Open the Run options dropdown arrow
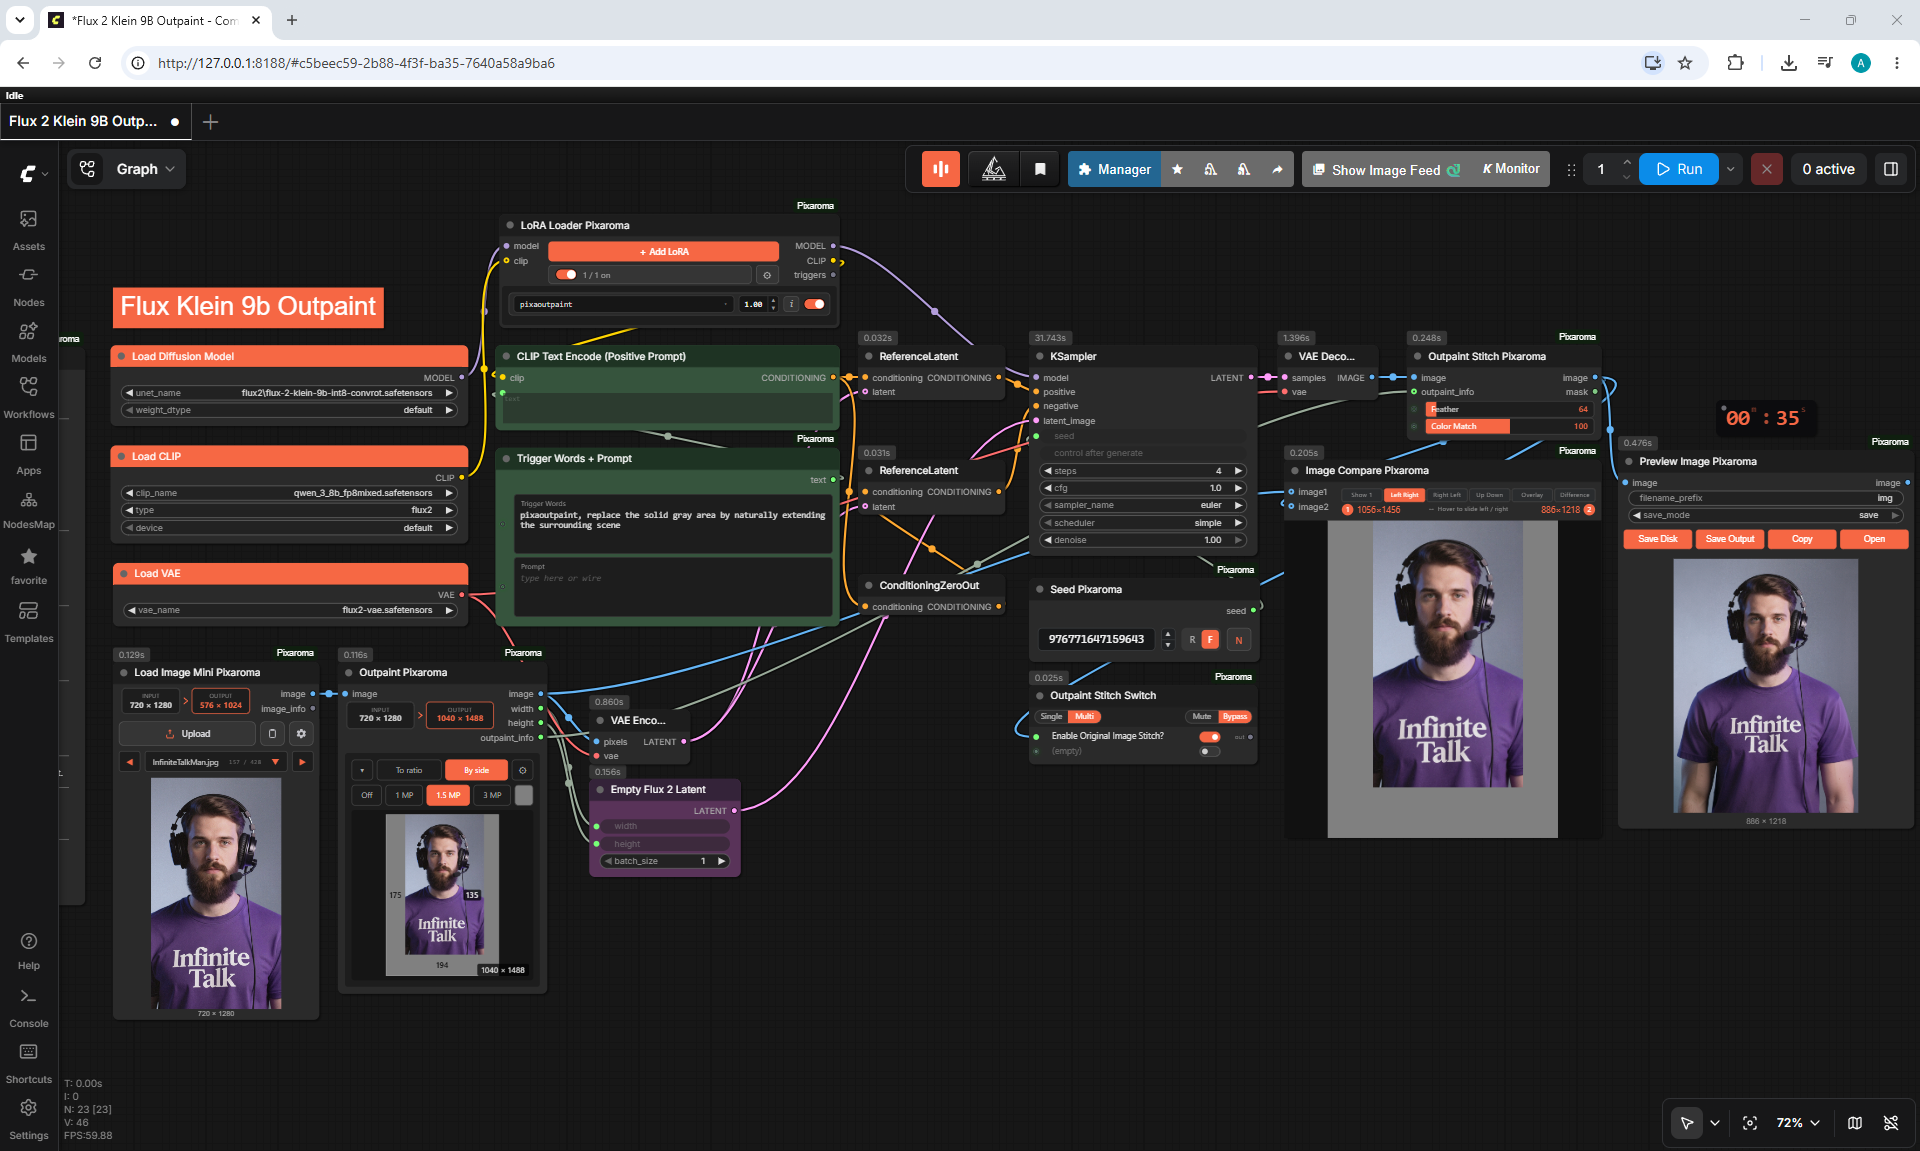Viewport: 1920px width, 1151px height. [x=1731, y=169]
